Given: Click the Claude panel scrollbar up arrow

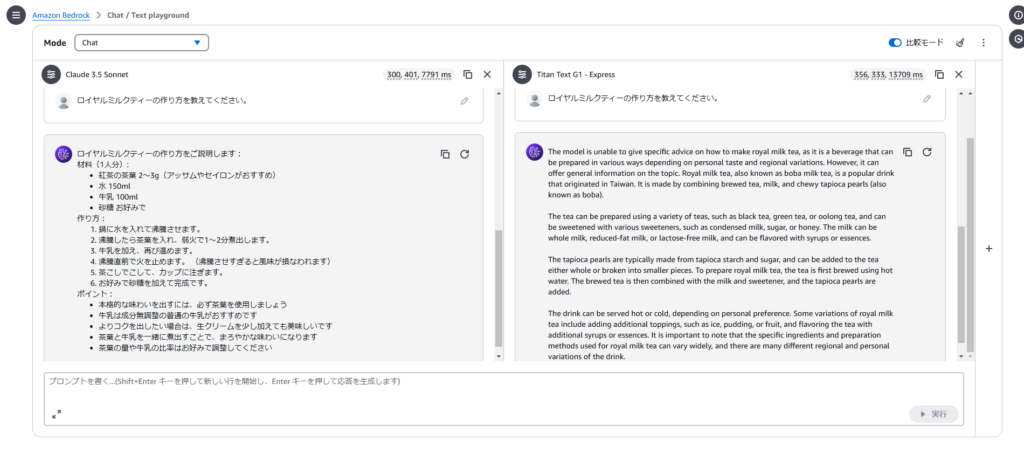Looking at the screenshot, I should [499, 95].
